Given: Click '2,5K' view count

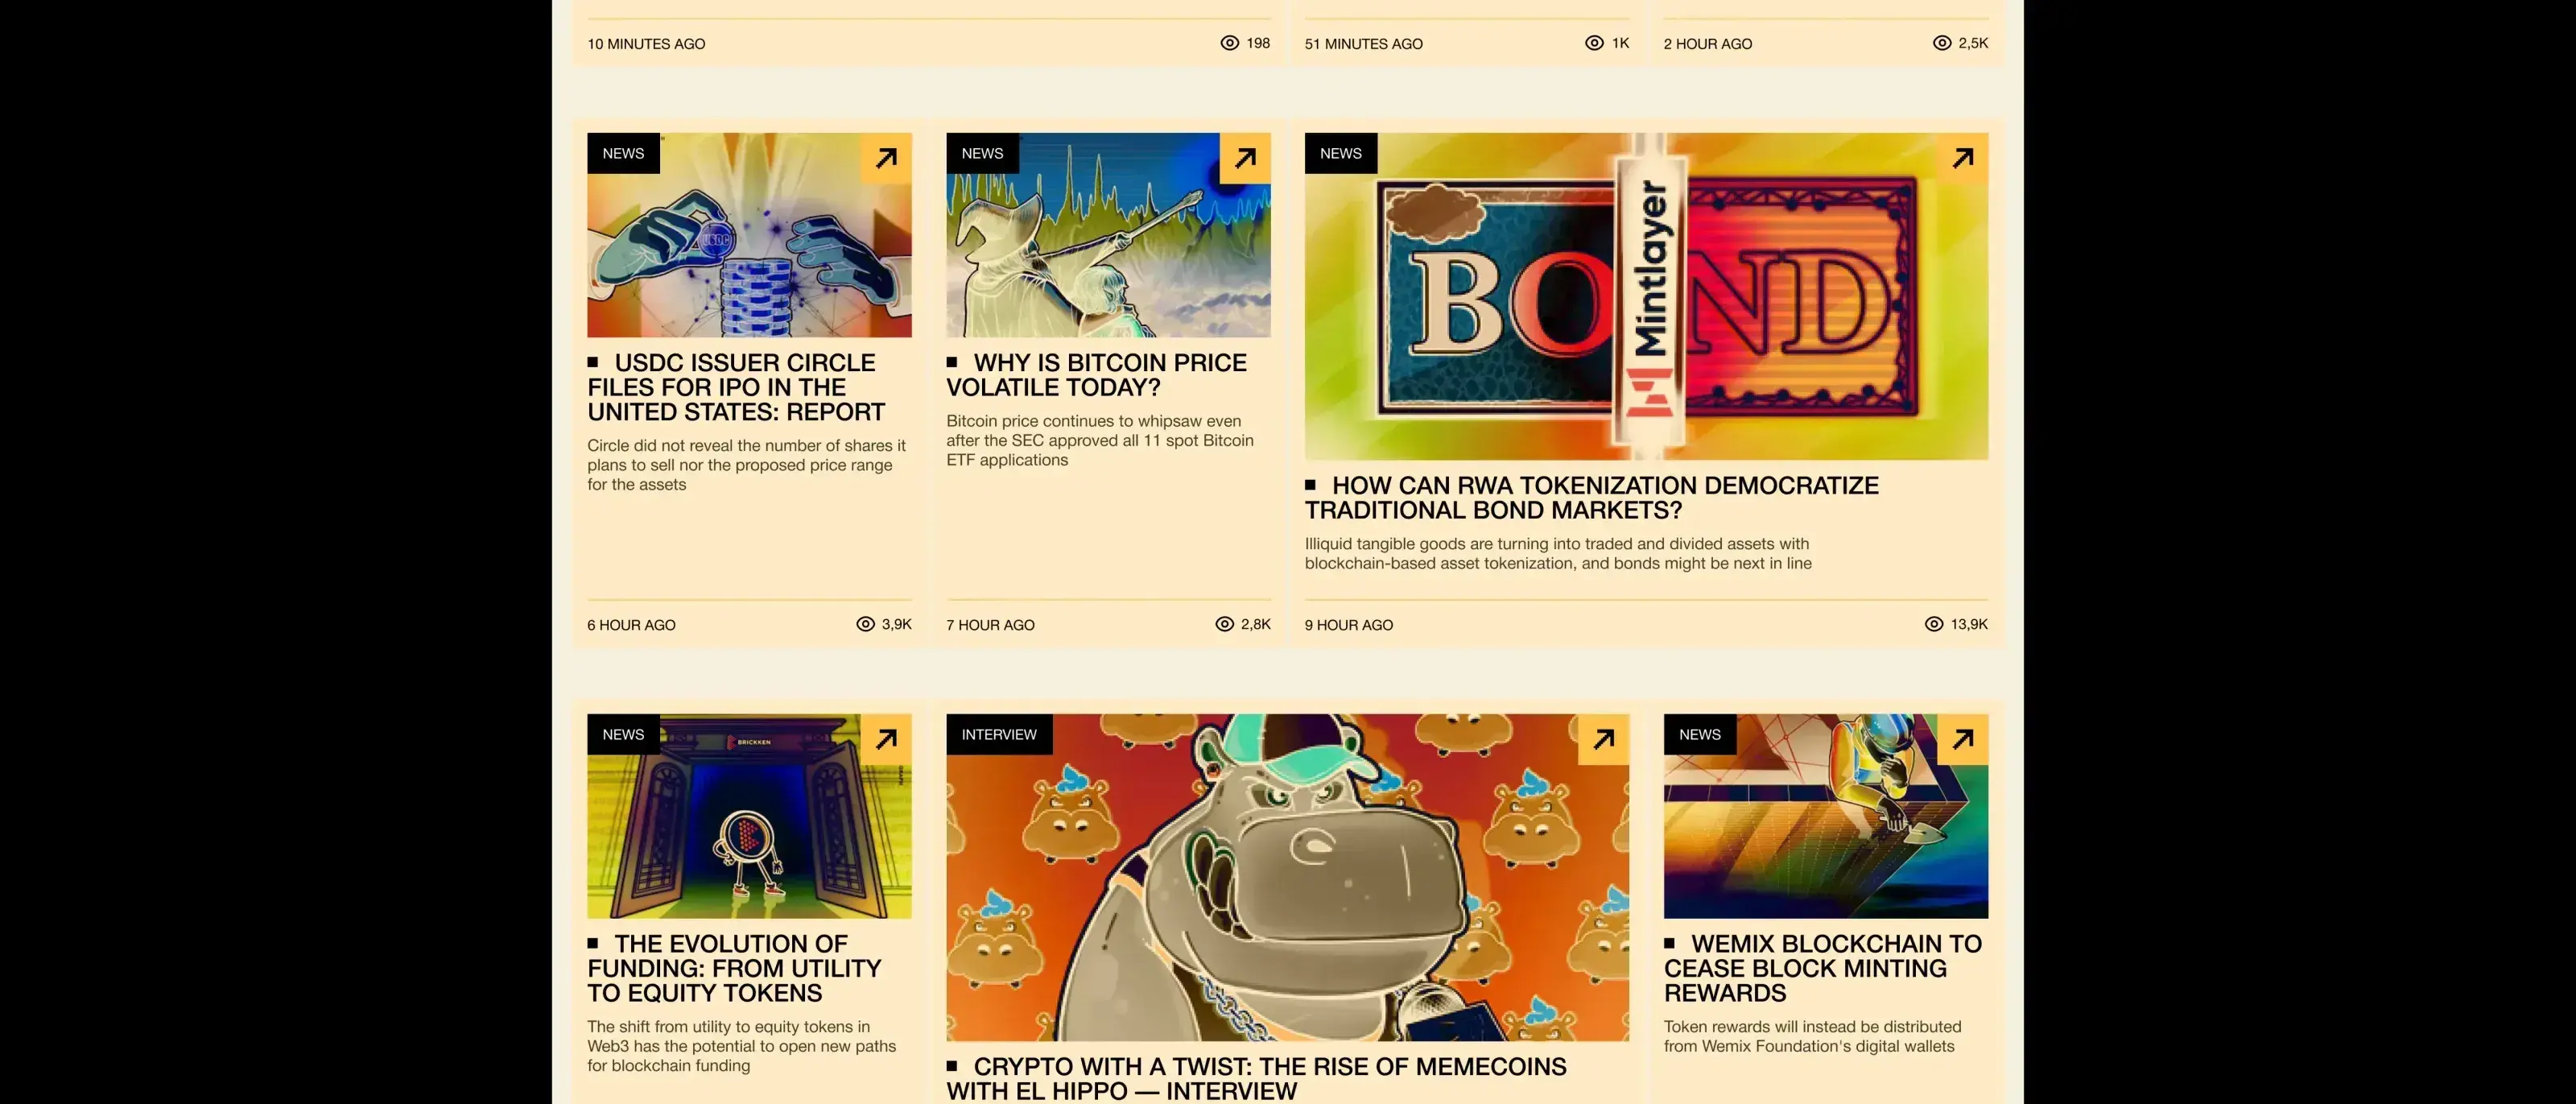Looking at the screenshot, I should click(1973, 43).
